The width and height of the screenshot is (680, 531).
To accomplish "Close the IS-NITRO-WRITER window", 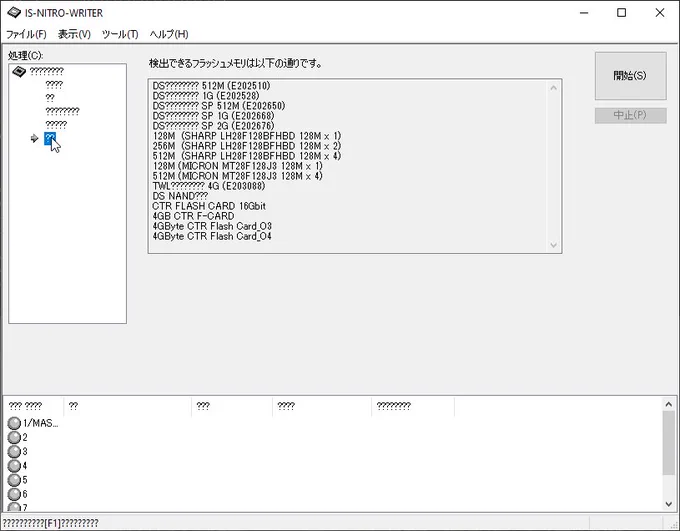I will [660, 13].
